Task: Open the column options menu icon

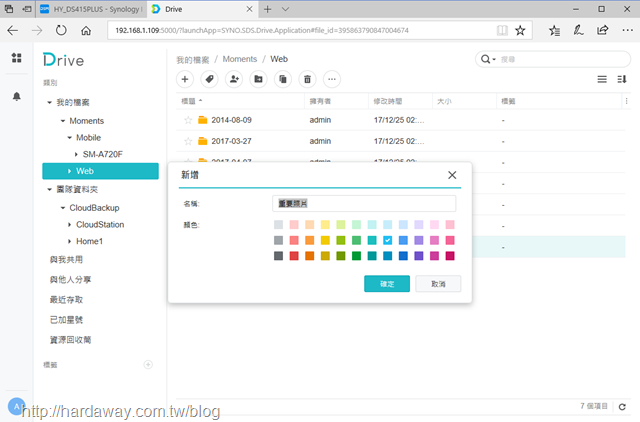Action: [626, 101]
